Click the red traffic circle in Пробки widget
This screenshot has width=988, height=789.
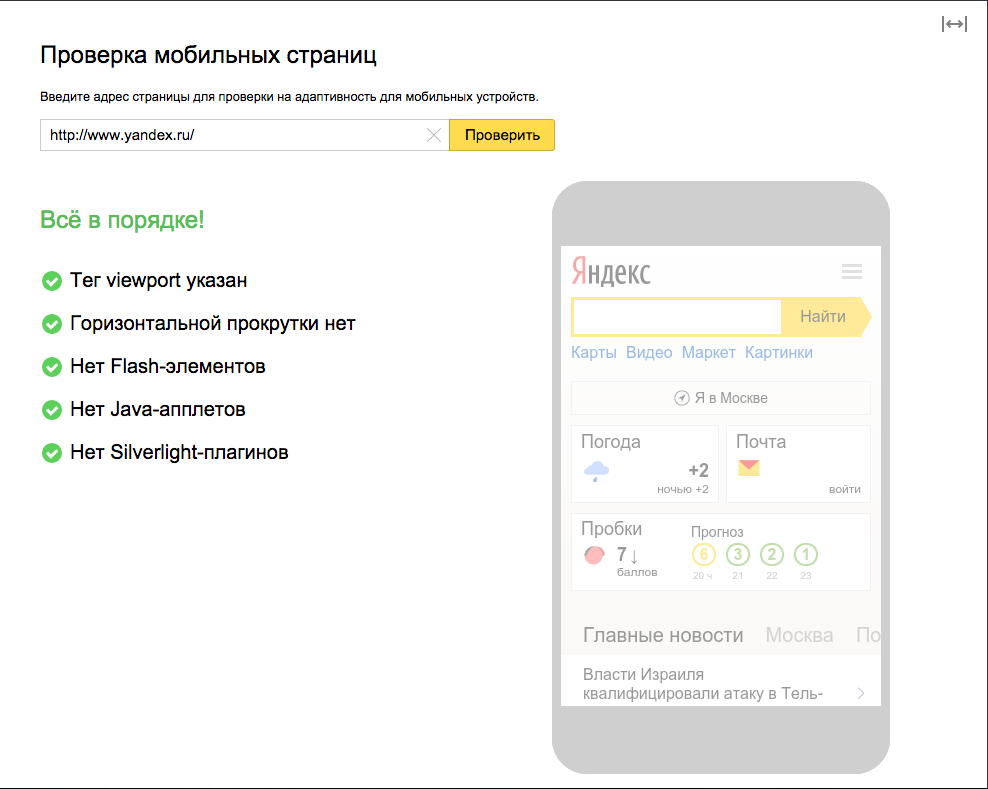coord(594,554)
